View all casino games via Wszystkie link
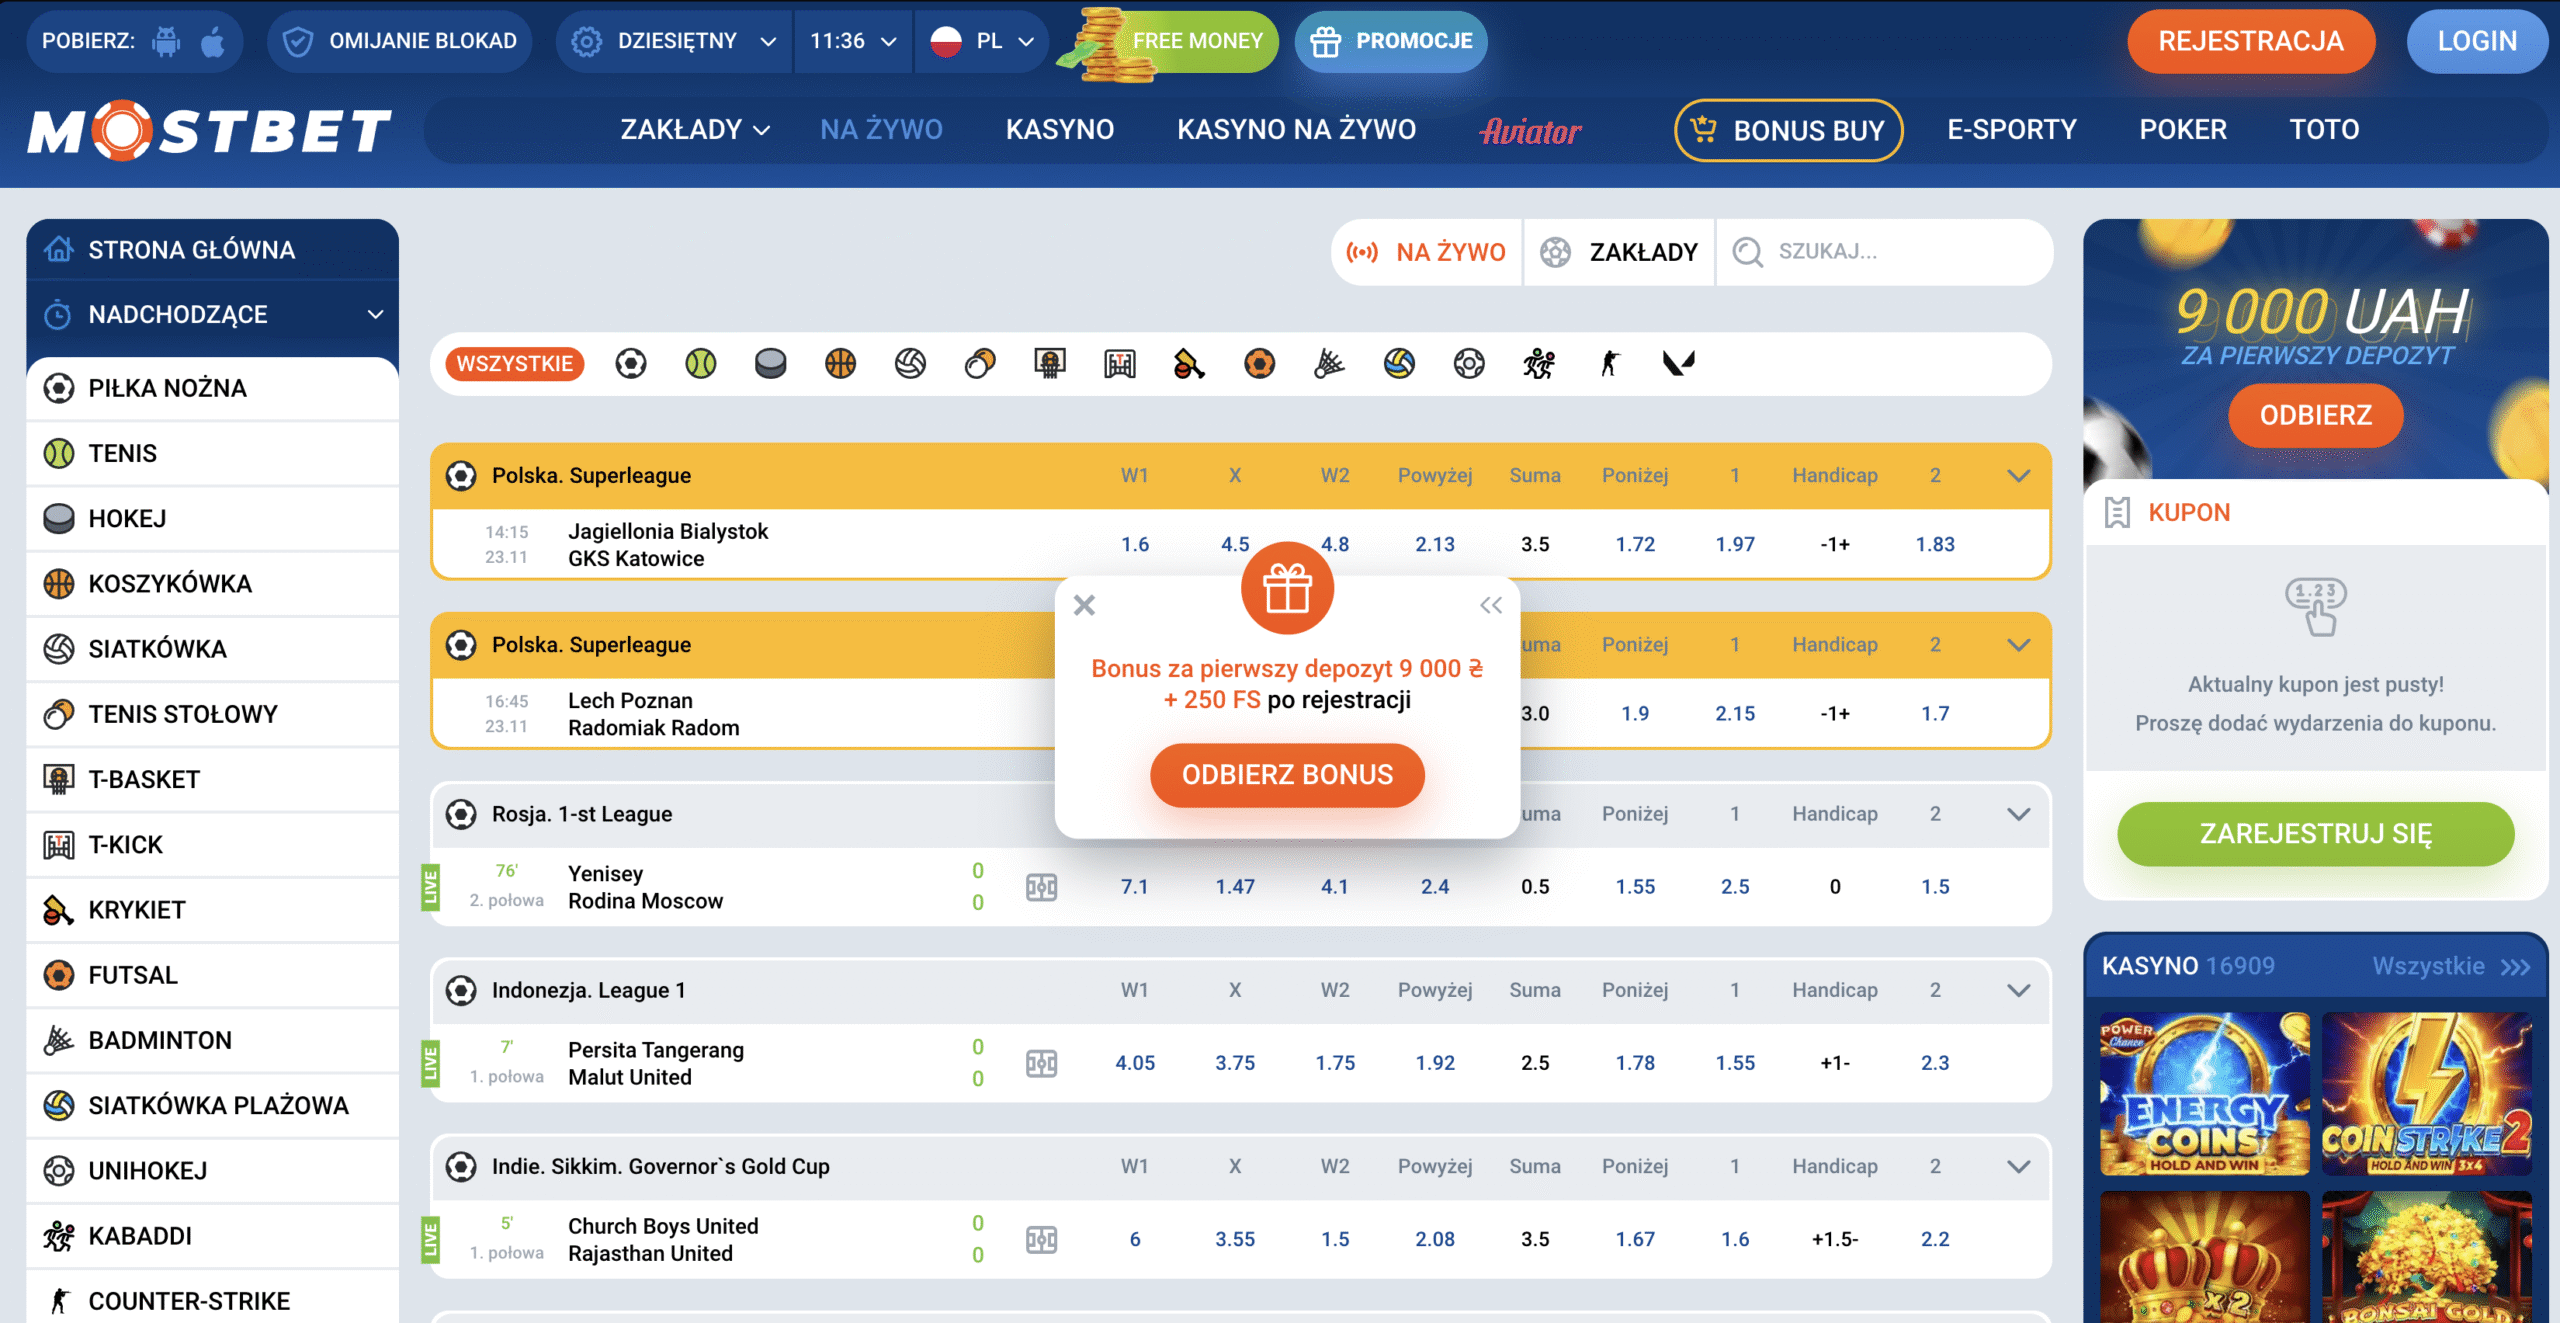The width and height of the screenshot is (2560, 1323). click(2451, 966)
